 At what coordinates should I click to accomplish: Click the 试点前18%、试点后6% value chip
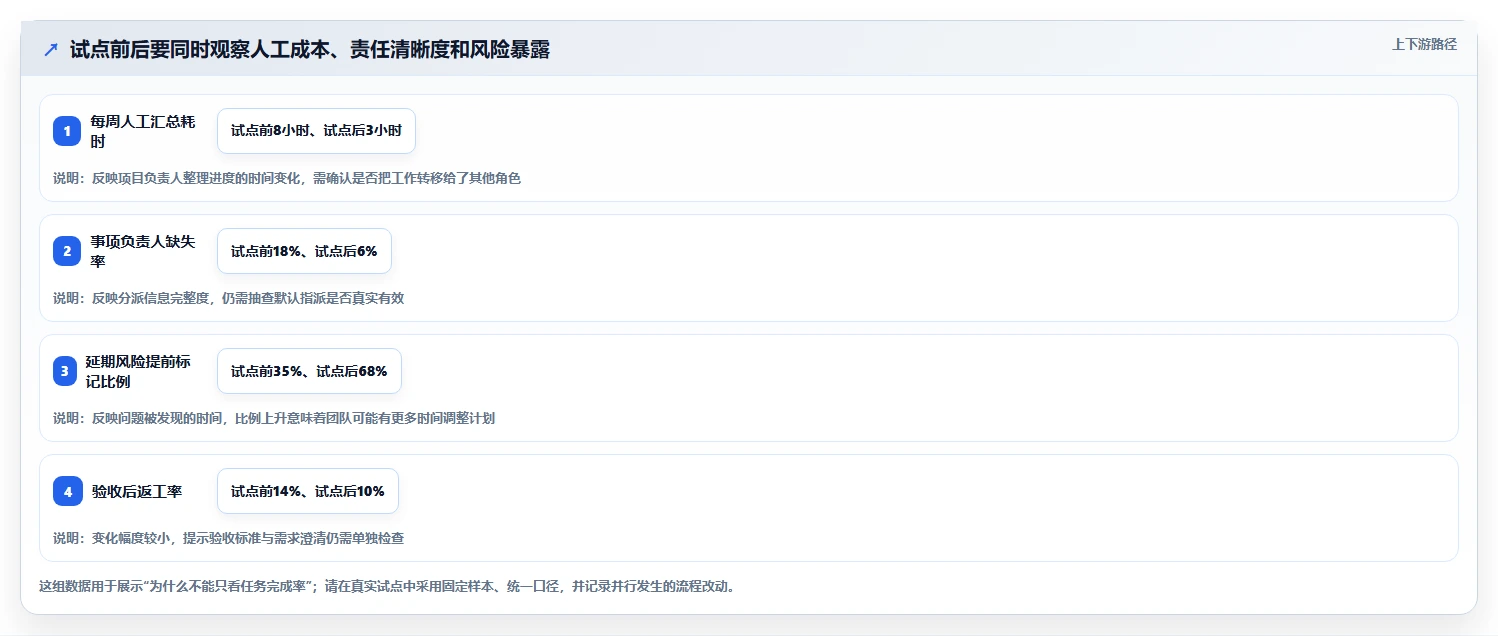[304, 251]
